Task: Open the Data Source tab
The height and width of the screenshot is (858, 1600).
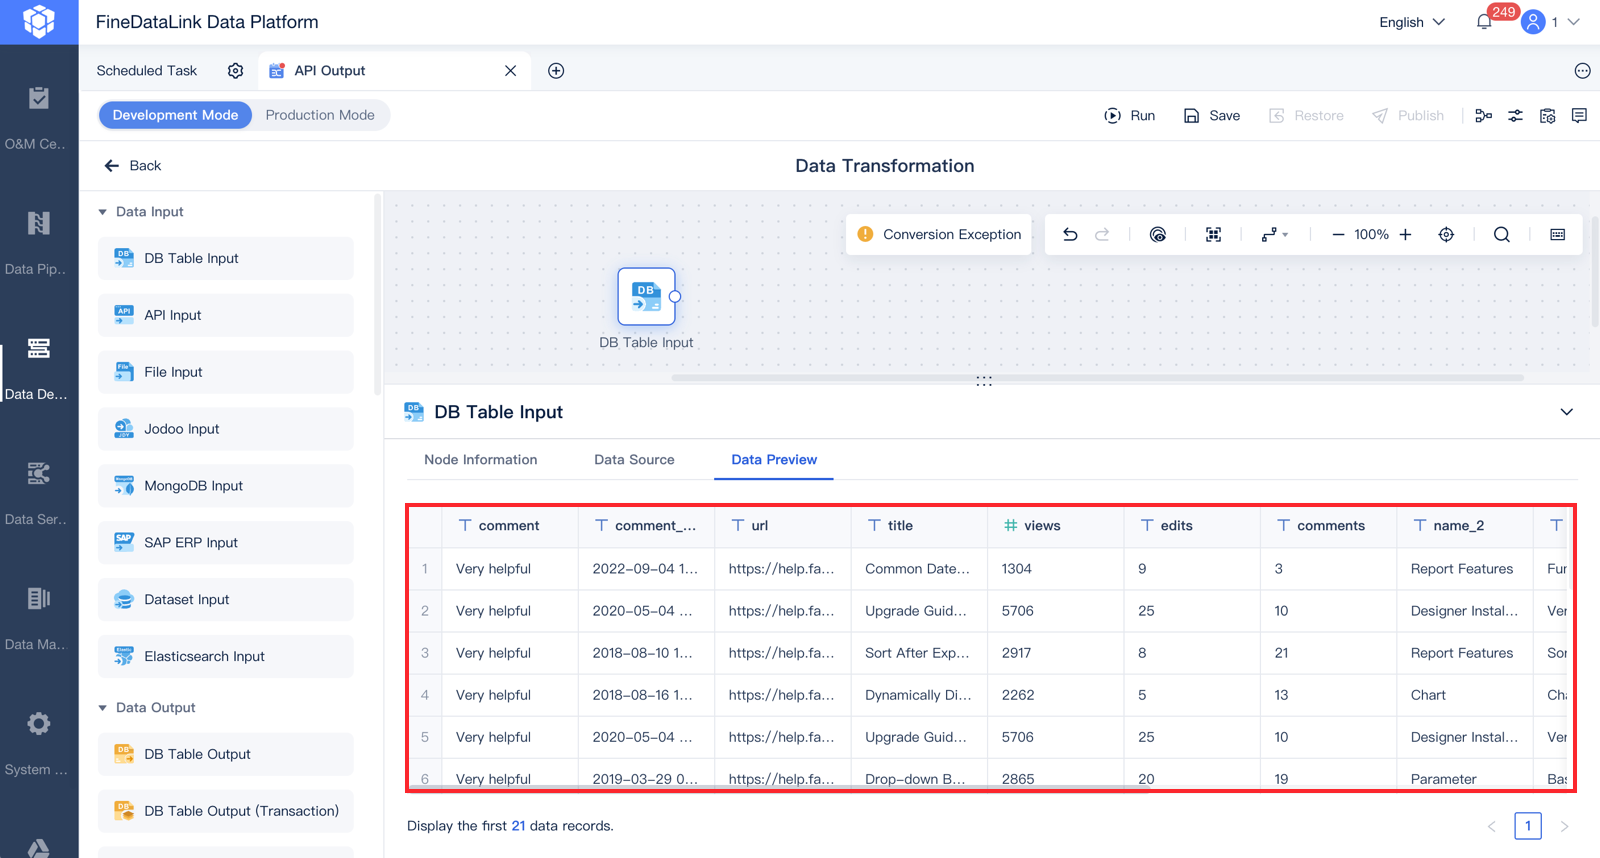Action: point(634,460)
